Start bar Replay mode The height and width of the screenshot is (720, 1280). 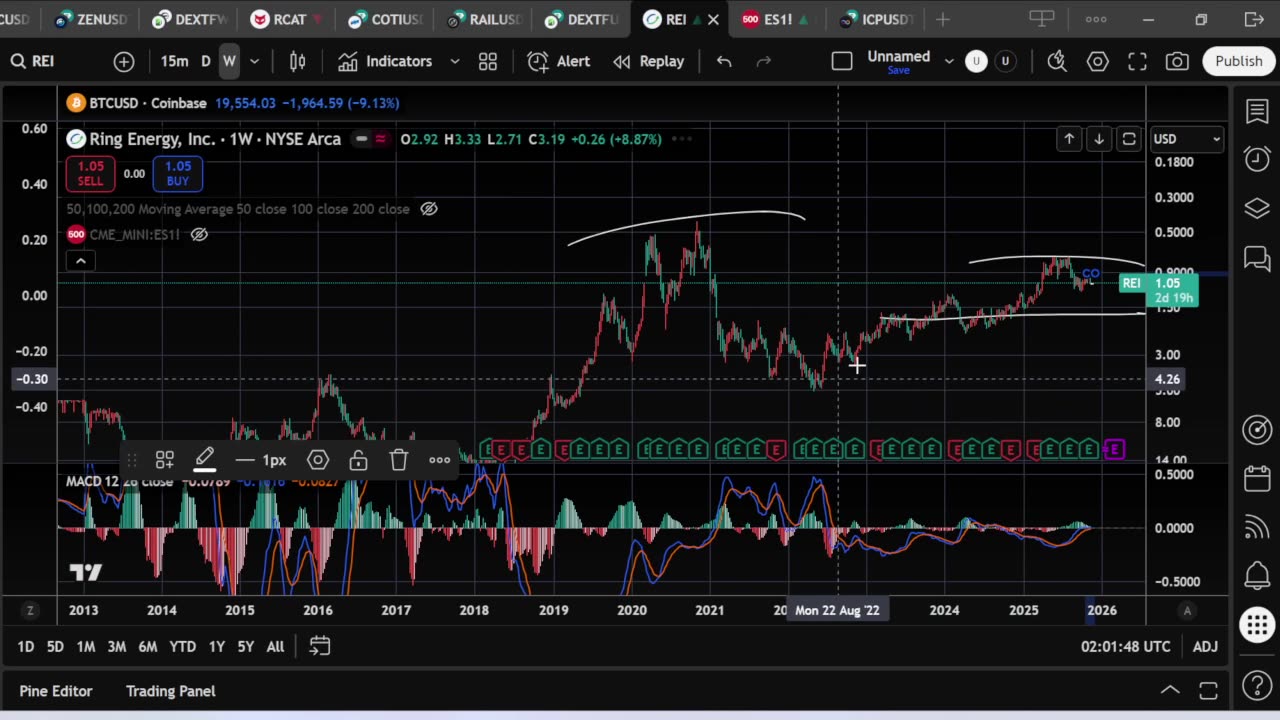pyautogui.click(x=649, y=61)
